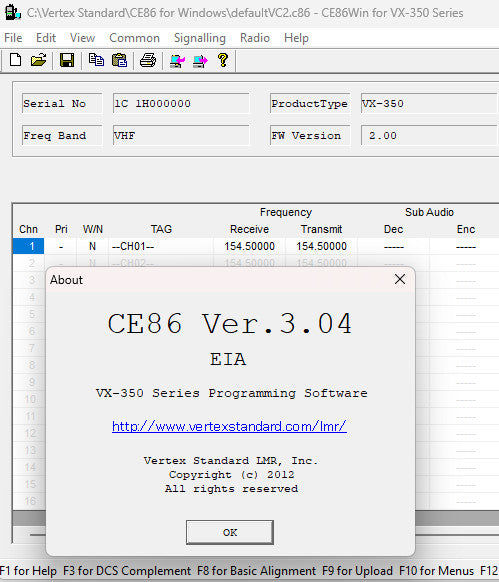Click channel 1 Sub Audio Dec cell
Image resolution: width=499 pixels, height=582 pixels.
coord(394,246)
